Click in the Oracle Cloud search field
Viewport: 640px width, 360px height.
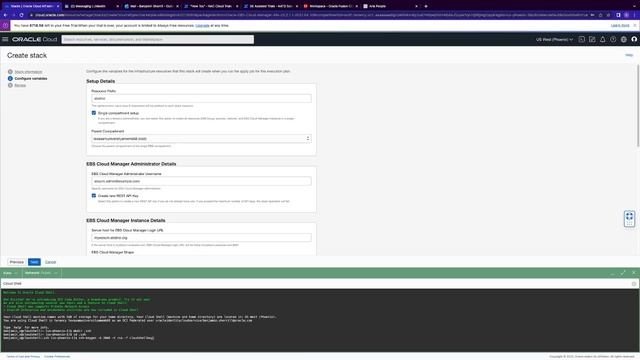(158, 39)
